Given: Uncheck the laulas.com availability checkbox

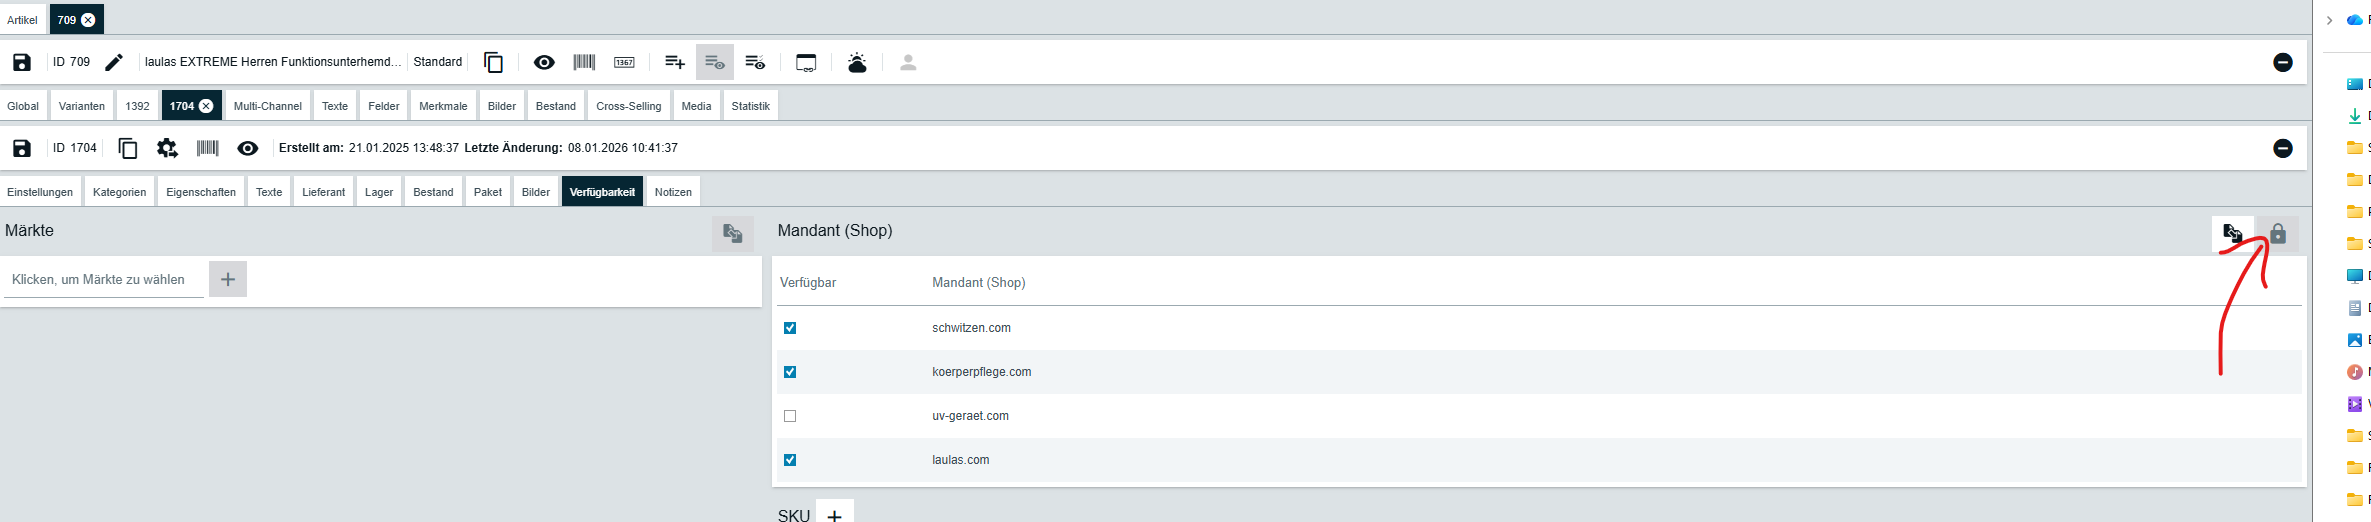Looking at the screenshot, I should [790, 460].
